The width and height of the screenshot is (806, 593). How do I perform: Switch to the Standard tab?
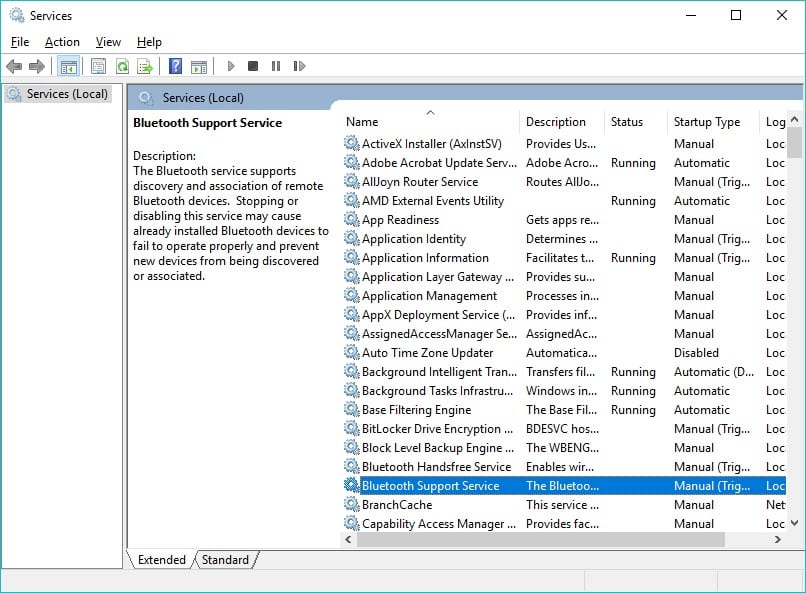point(225,560)
